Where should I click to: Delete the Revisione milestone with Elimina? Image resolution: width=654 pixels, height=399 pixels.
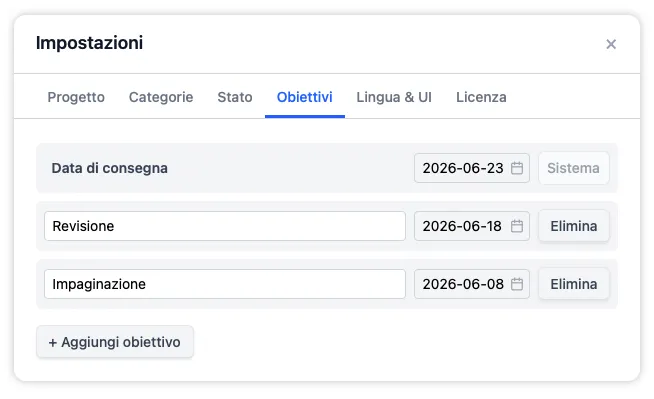coord(574,226)
